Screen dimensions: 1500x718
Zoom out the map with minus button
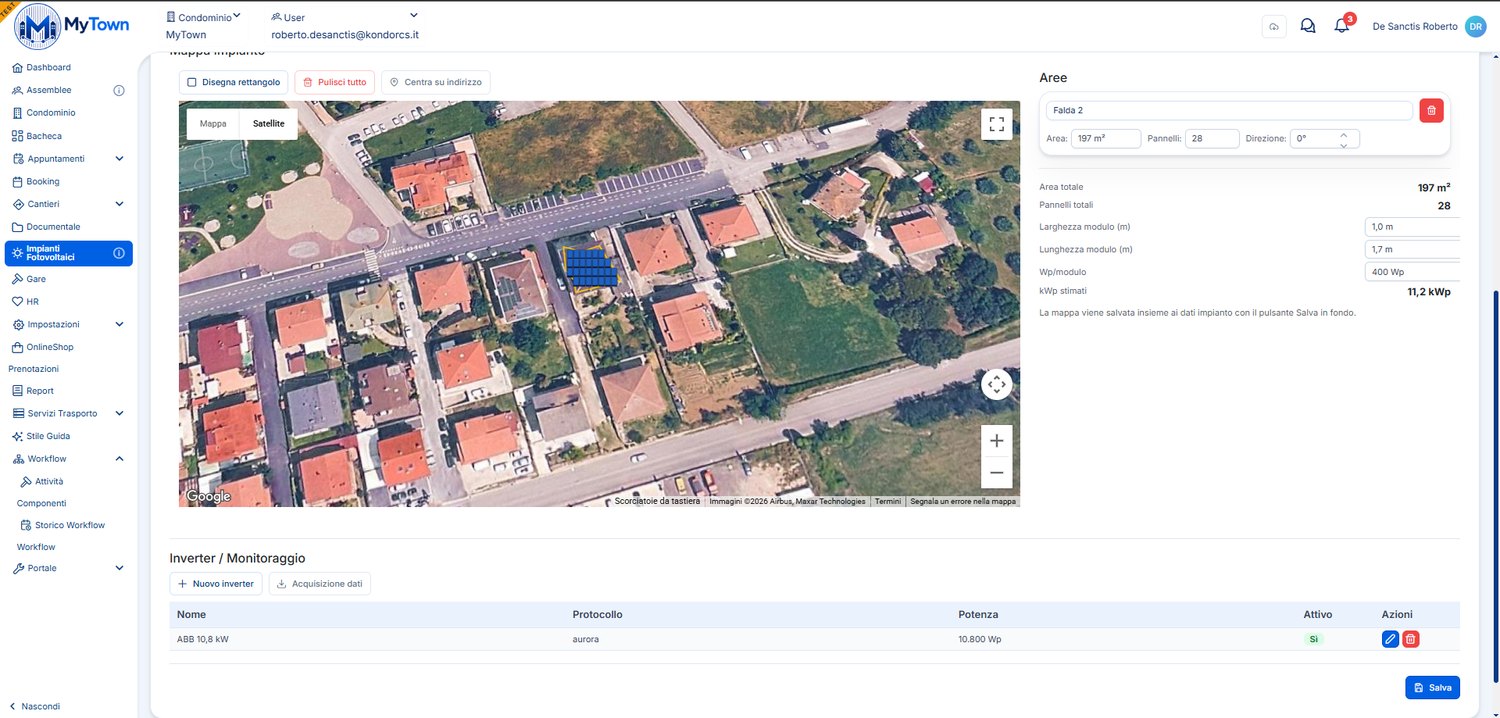click(x=996, y=473)
